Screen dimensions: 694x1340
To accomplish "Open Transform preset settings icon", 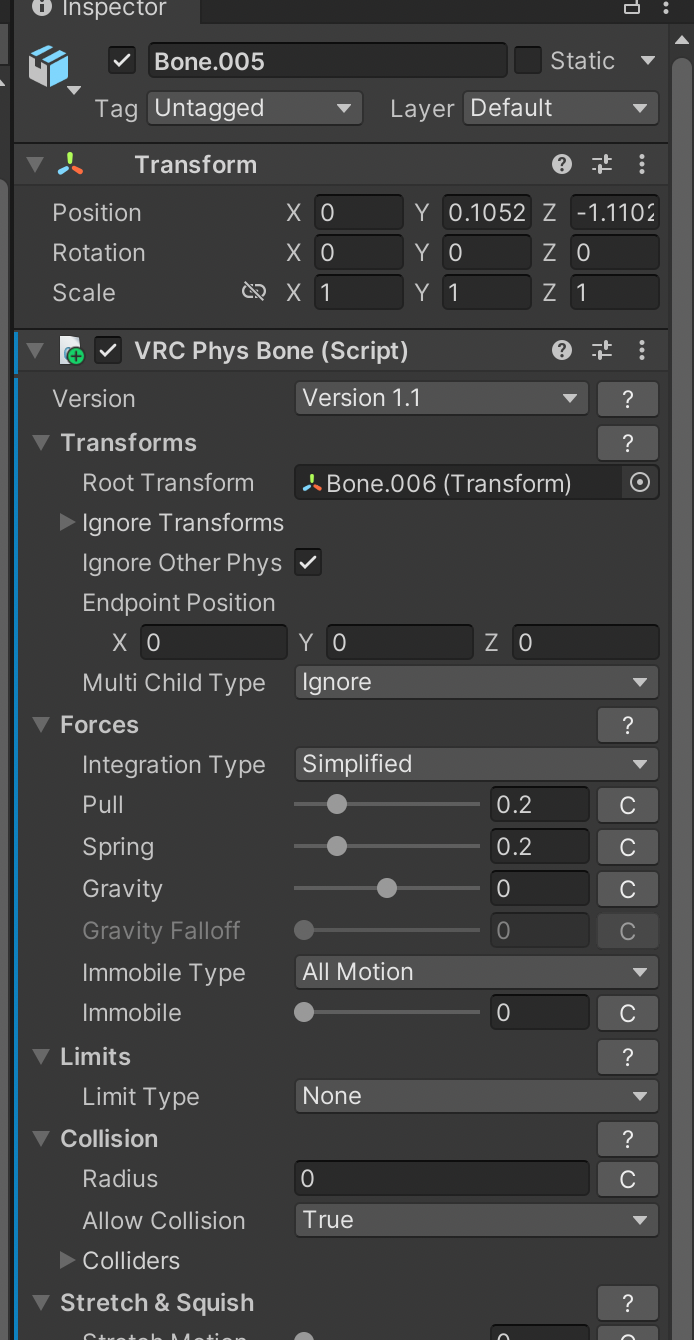I will [602, 165].
